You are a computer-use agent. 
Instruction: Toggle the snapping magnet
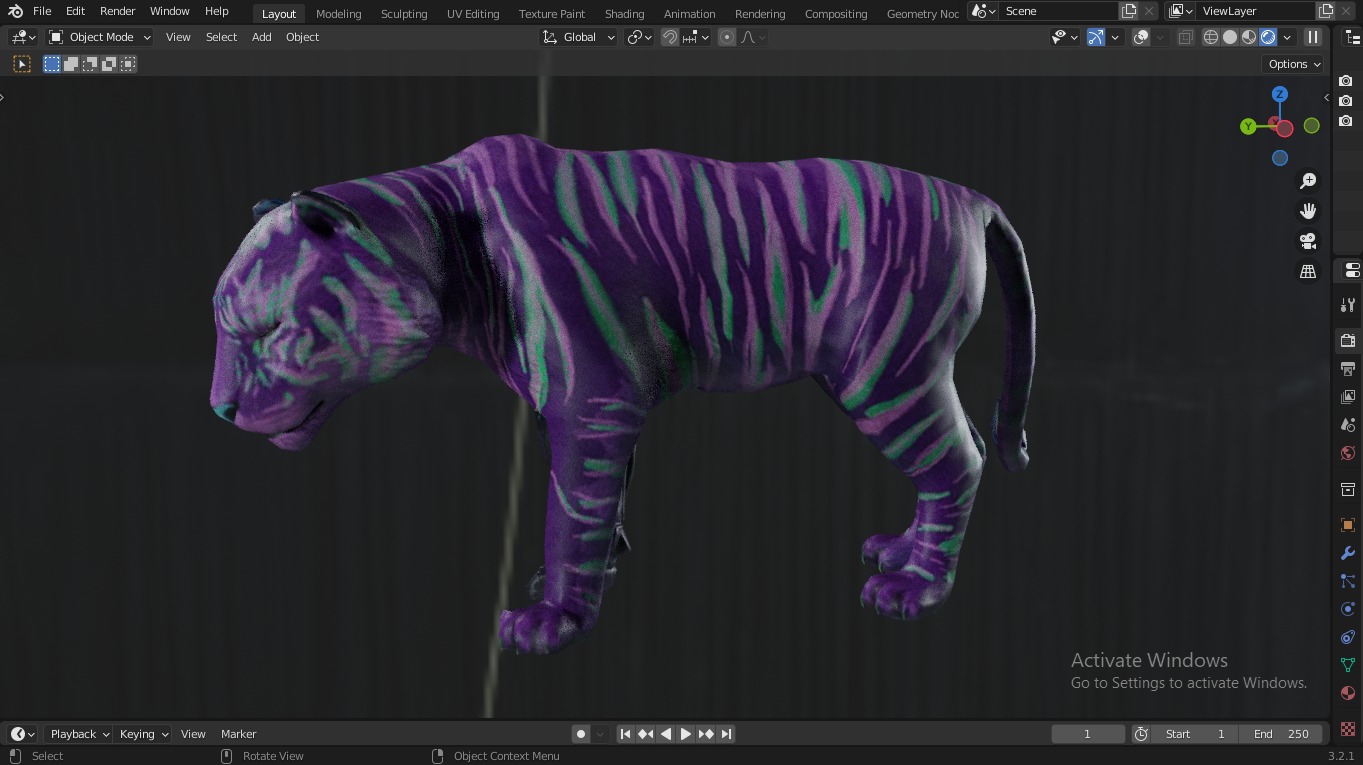(x=670, y=37)
